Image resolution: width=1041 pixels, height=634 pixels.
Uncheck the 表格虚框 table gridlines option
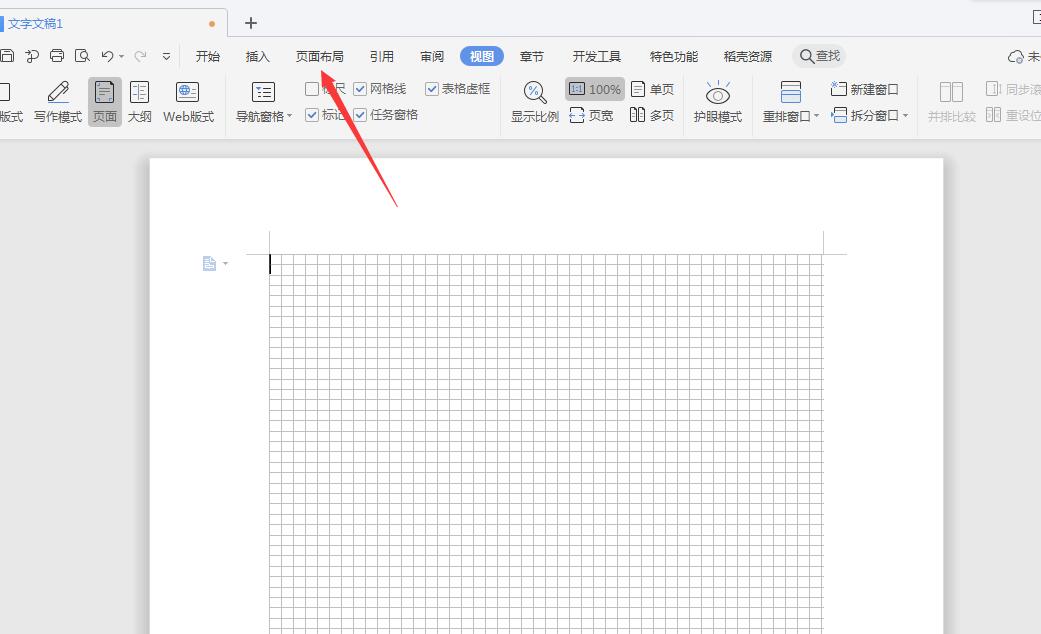coord(430,88)
